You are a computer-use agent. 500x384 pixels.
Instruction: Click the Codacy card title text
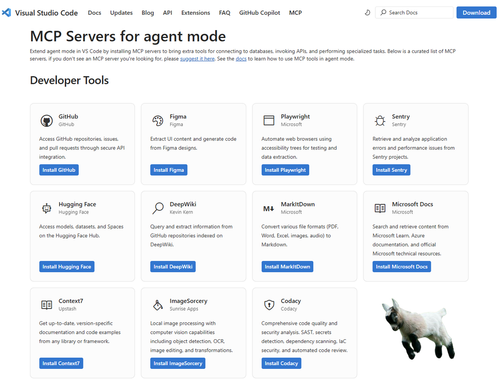(291, 301)
